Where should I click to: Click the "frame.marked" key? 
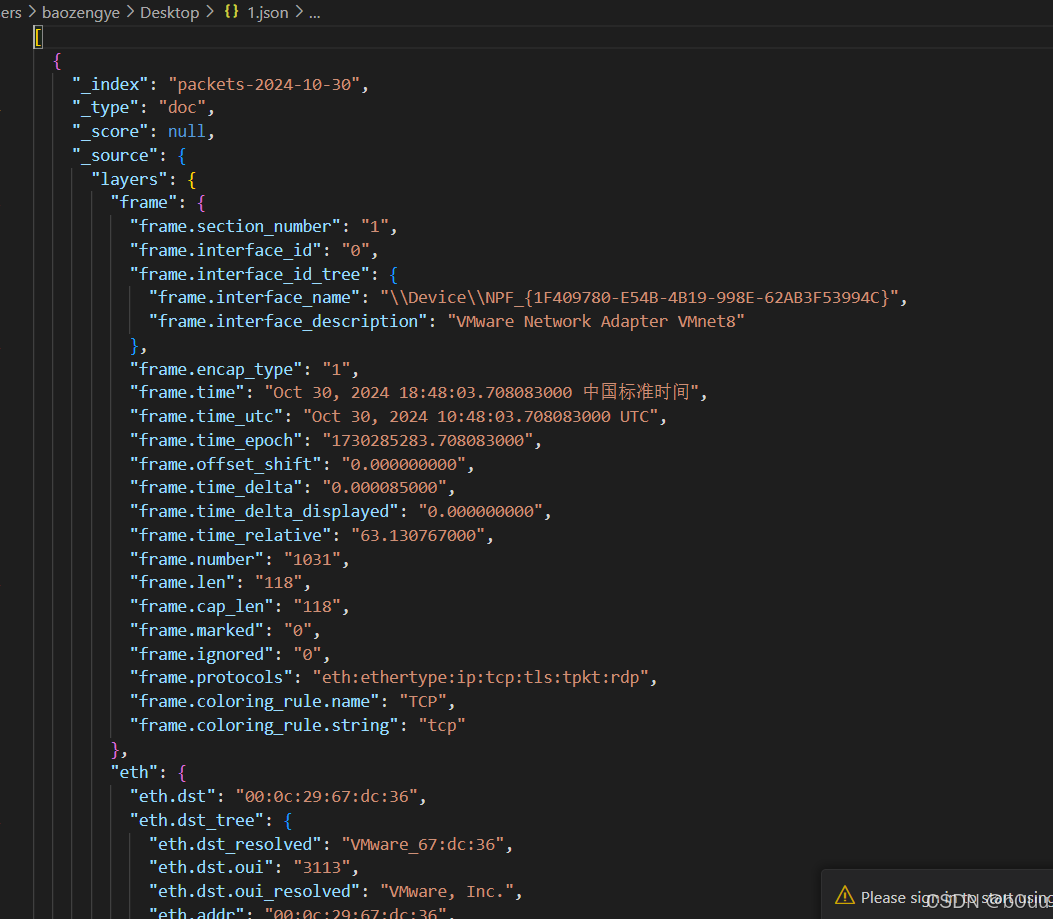point(197,630)
